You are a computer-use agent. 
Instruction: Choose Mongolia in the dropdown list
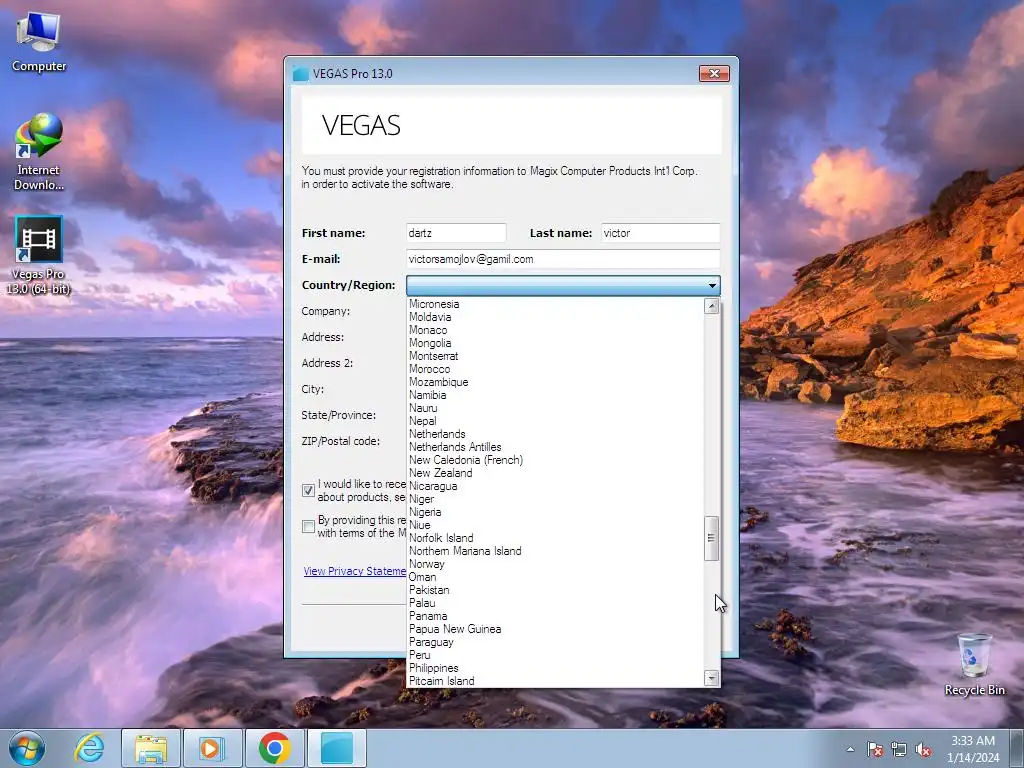click(x=555, y=343)
